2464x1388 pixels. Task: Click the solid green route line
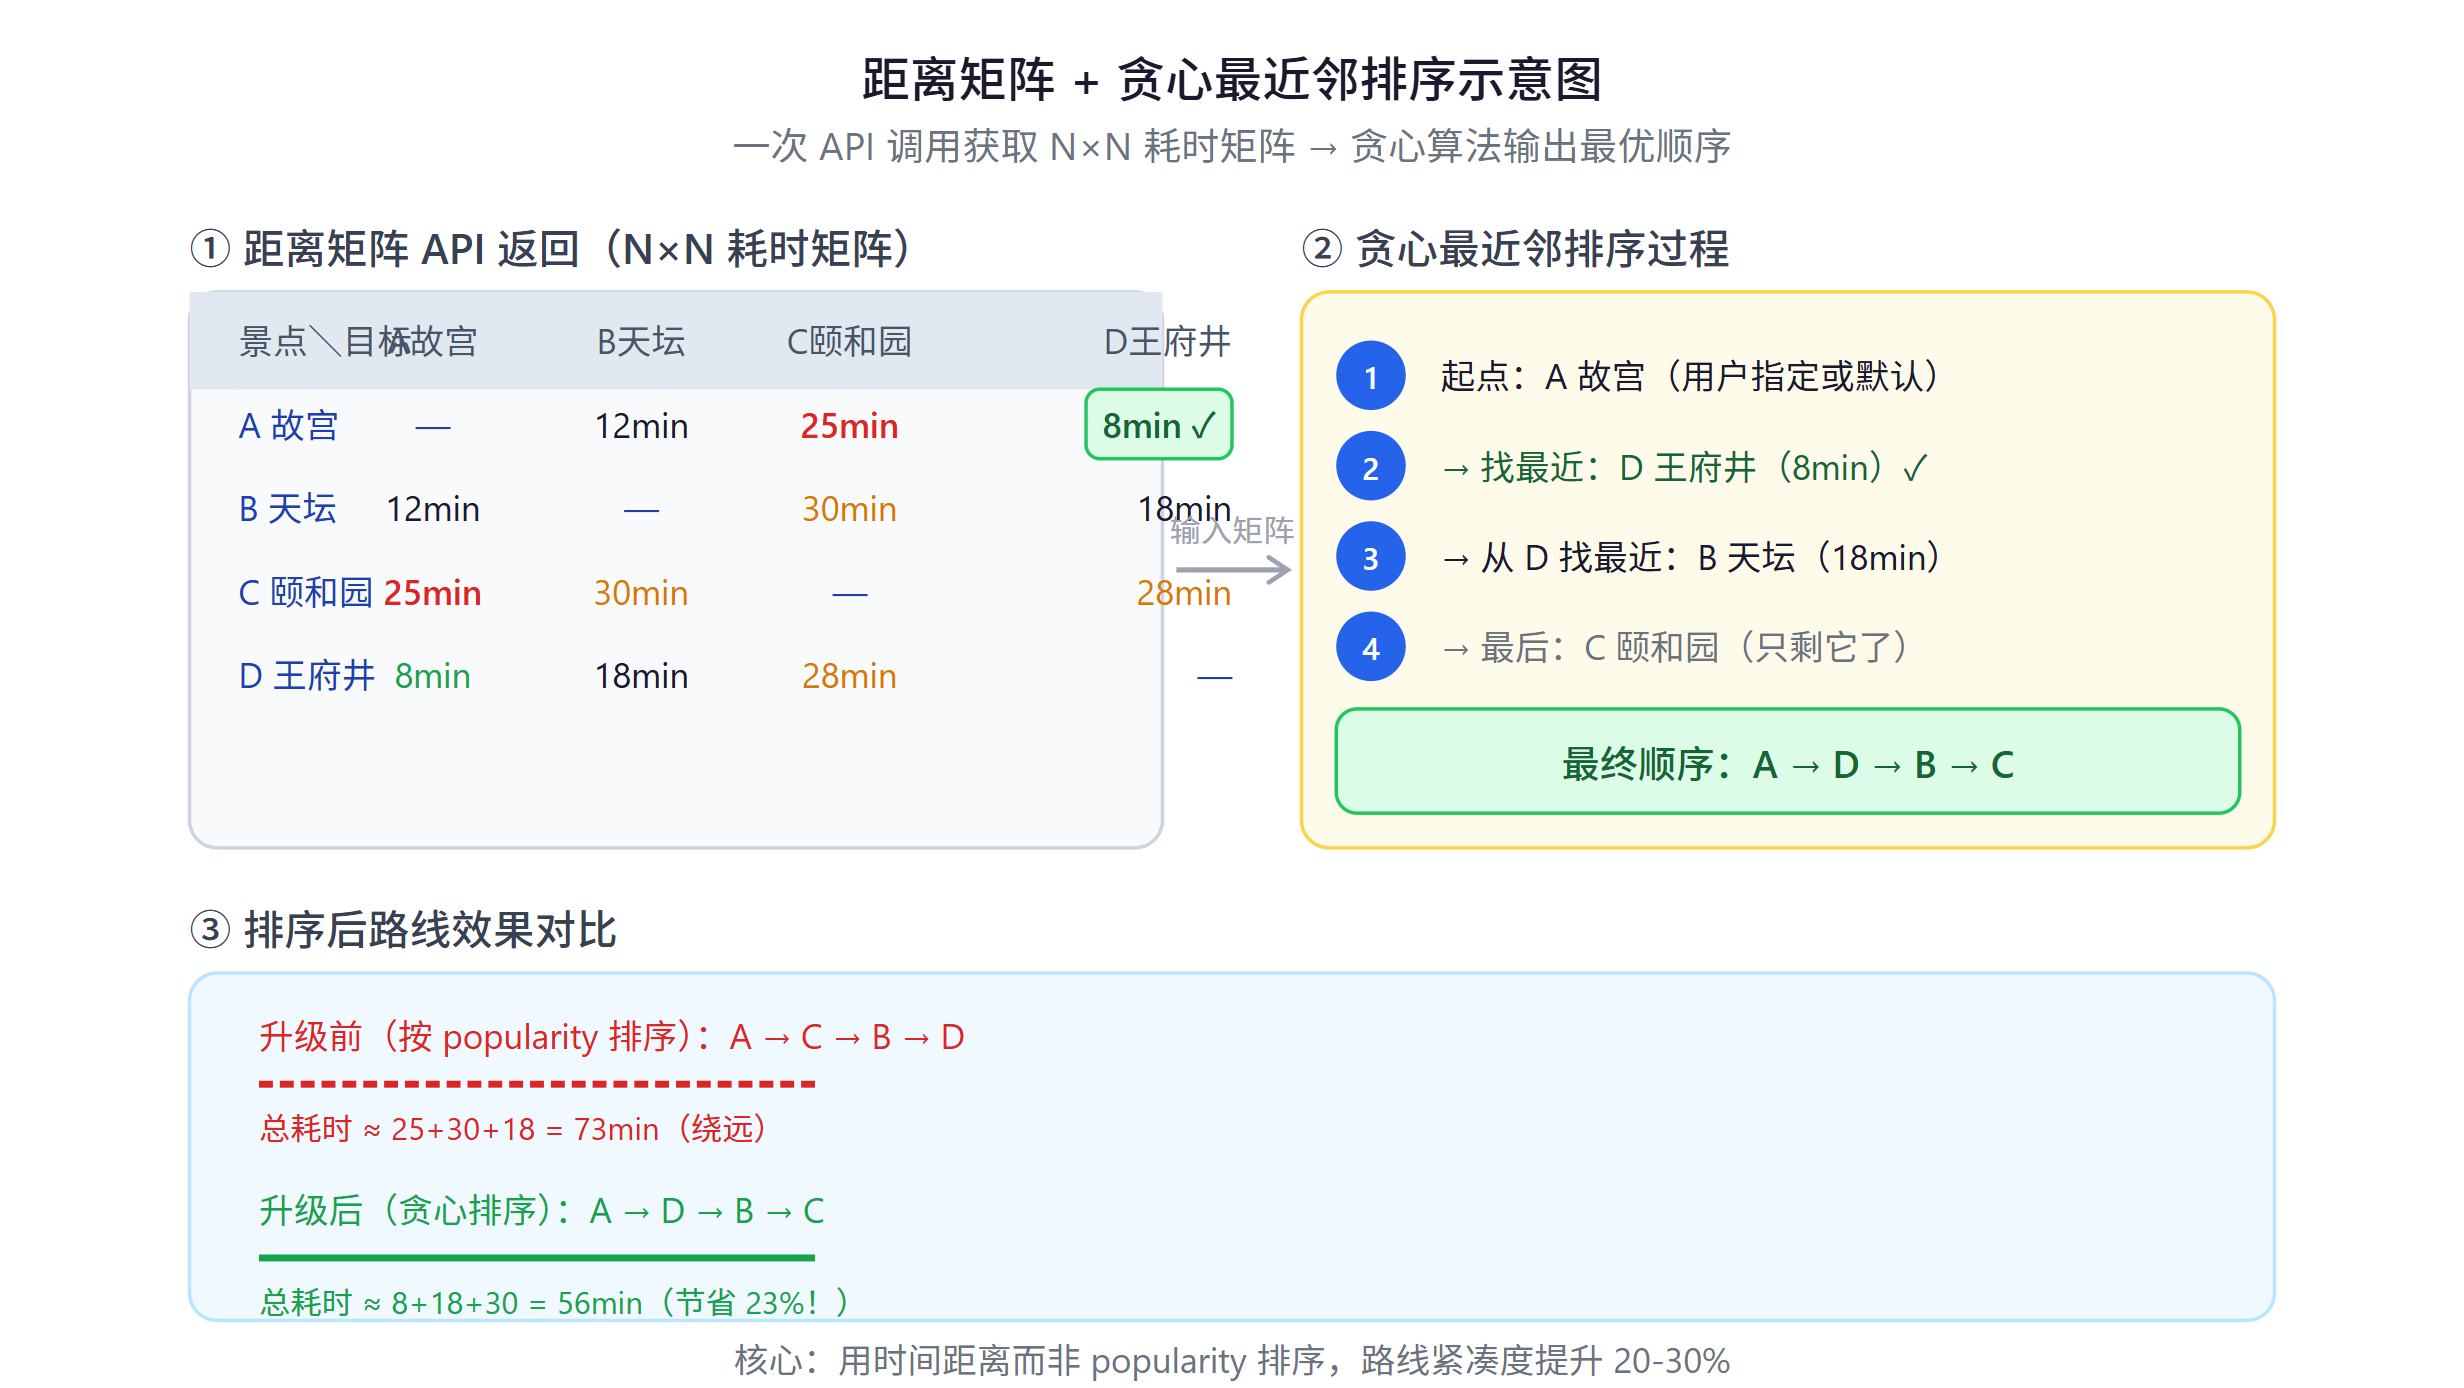point(537,1257)
